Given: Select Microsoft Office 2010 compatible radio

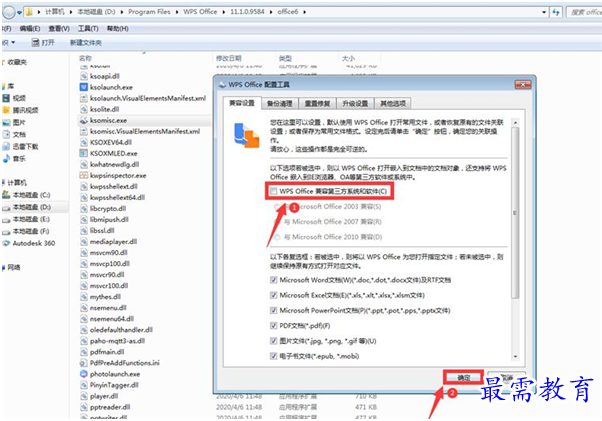Looking at the screenshot, I should [x=277, y=237].
